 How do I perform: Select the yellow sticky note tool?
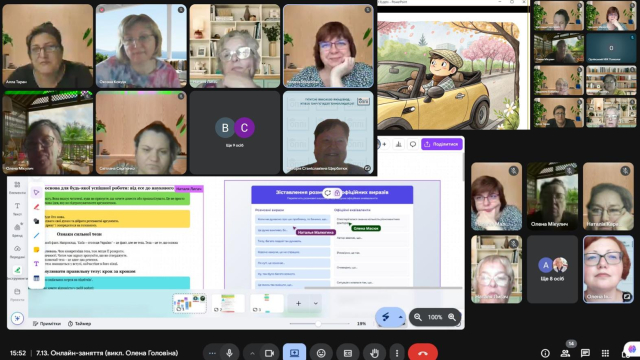pos(36,249)
